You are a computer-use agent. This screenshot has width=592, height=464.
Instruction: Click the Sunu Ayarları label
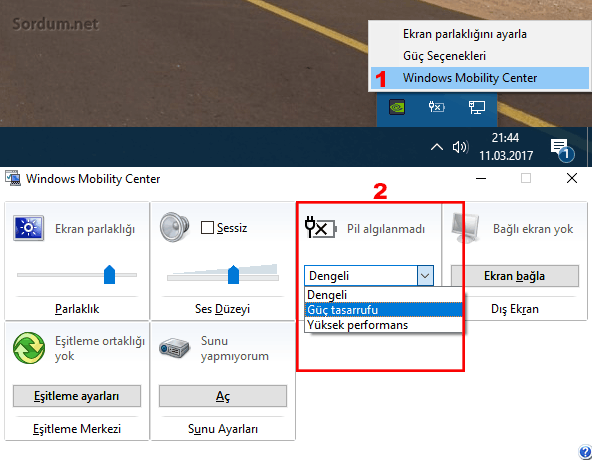pyautogui.click(x=223, y=429)
